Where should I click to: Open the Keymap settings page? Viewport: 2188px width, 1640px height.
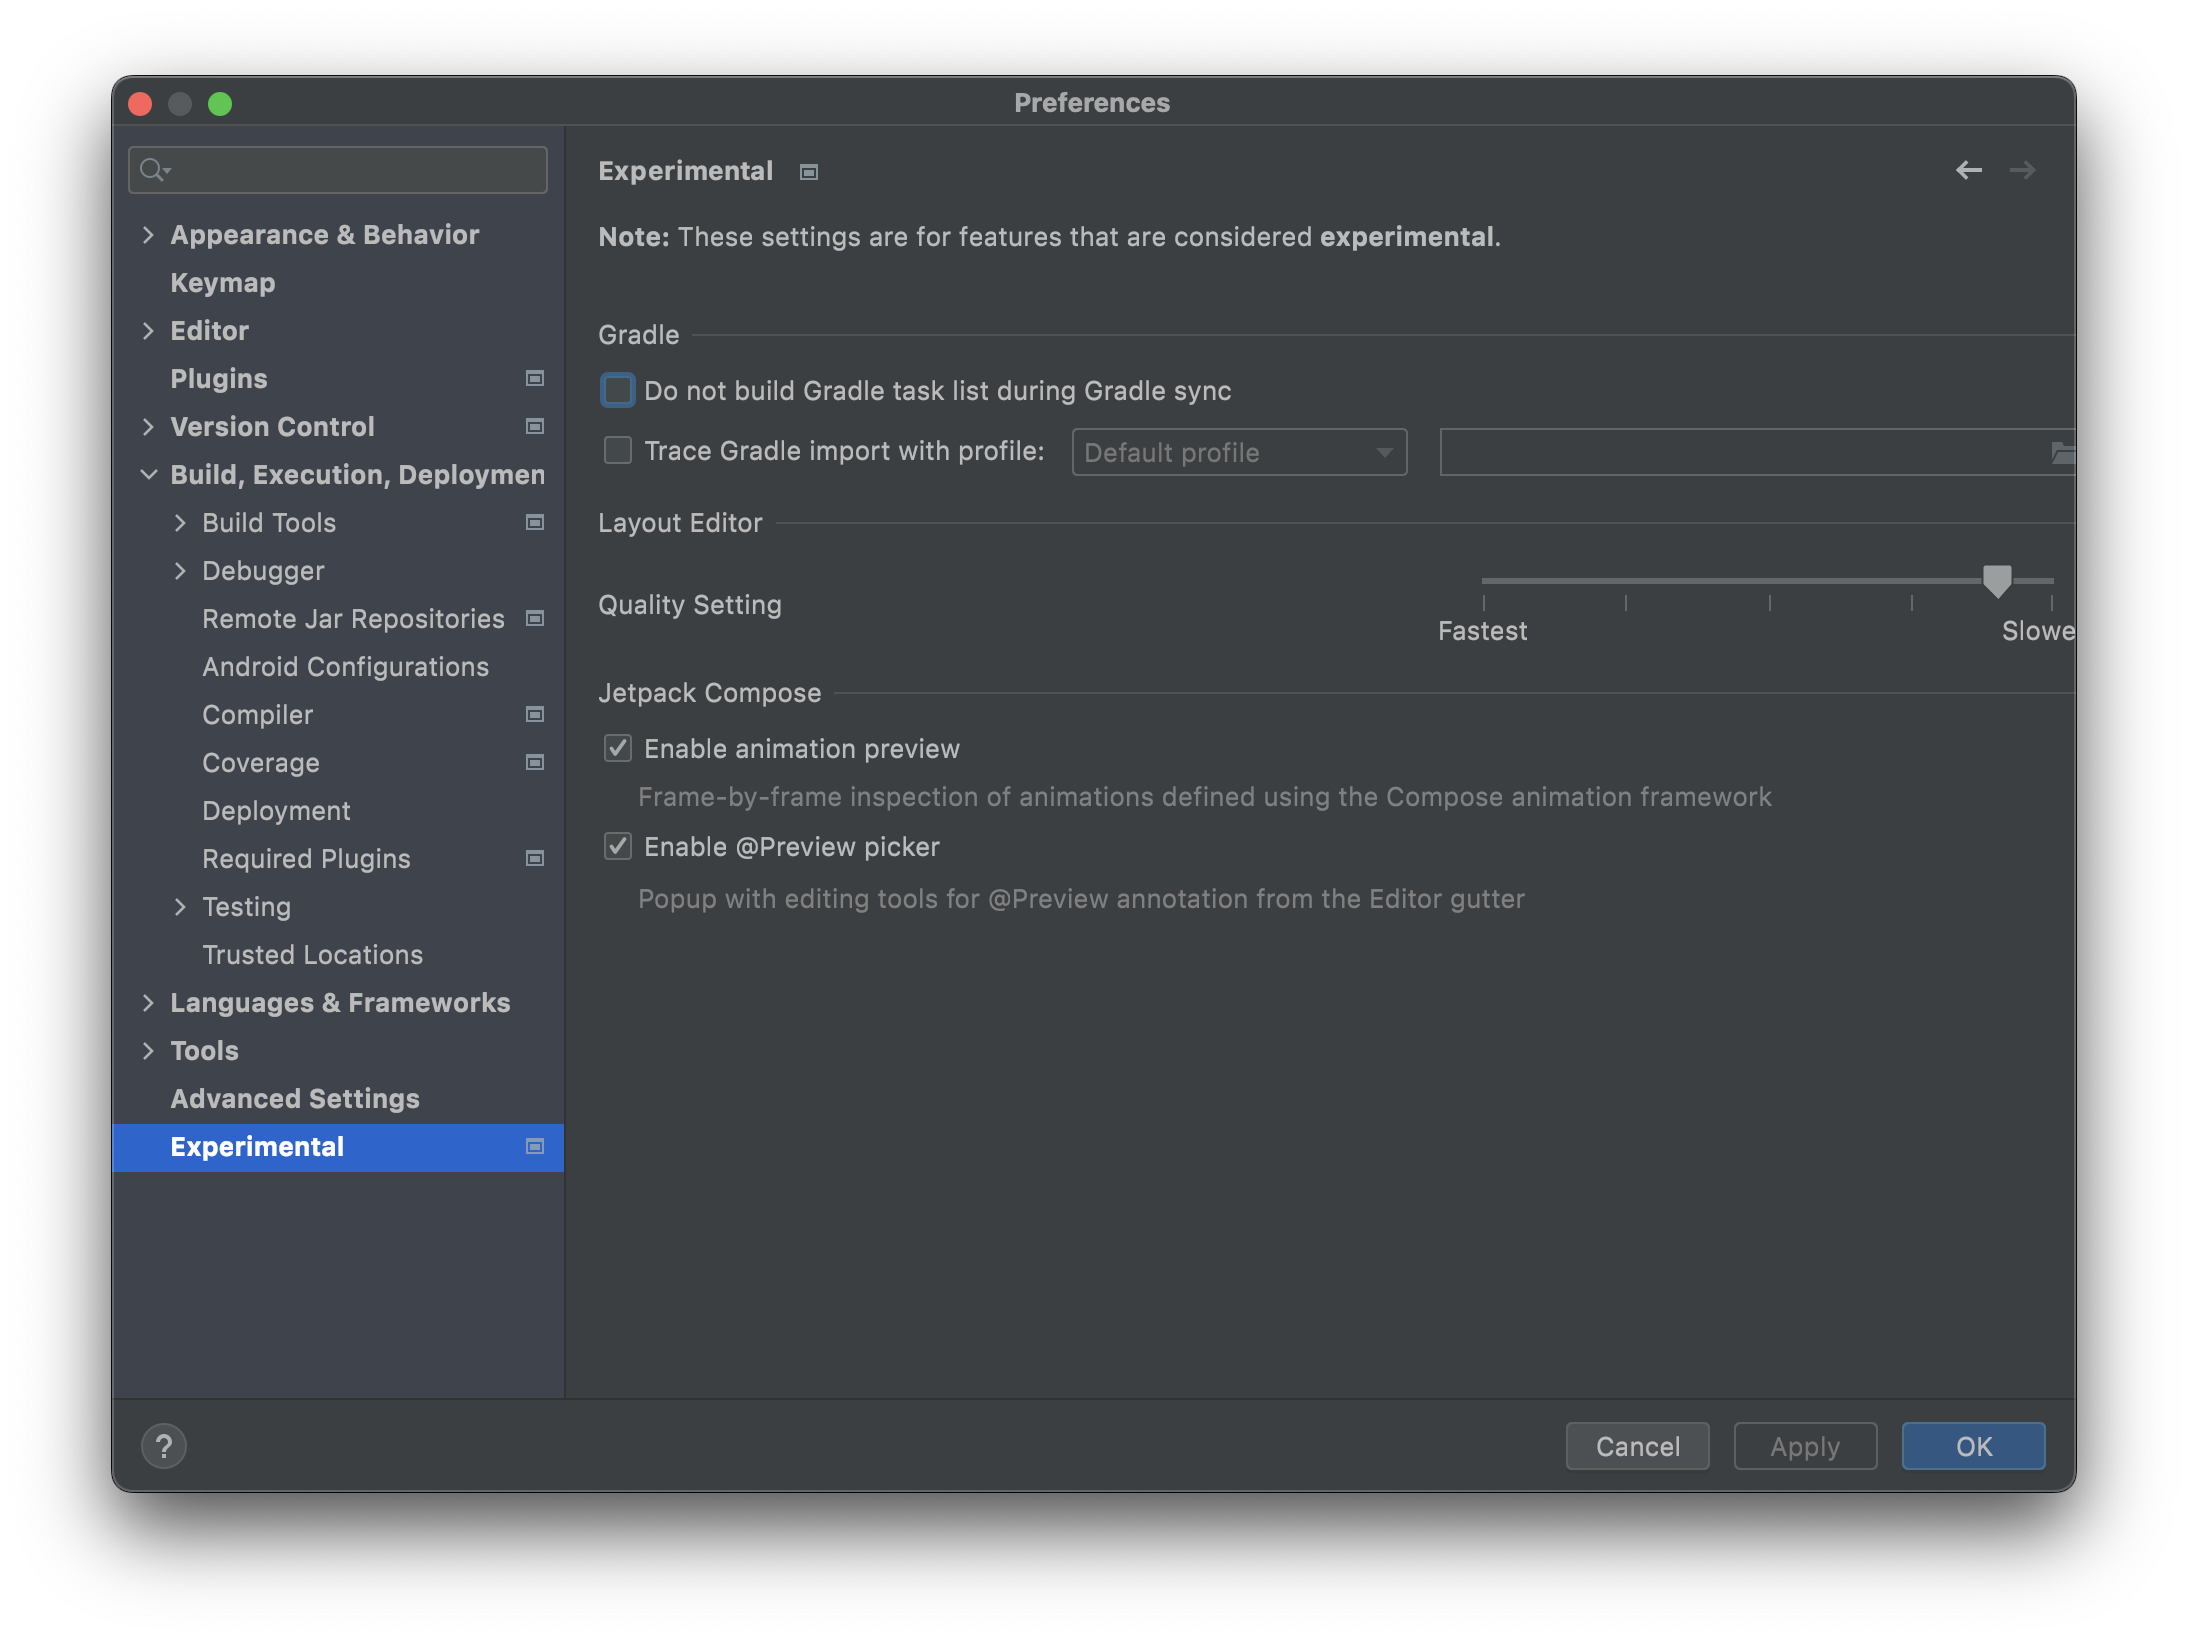pyautogui.click(x=222, y=283)
